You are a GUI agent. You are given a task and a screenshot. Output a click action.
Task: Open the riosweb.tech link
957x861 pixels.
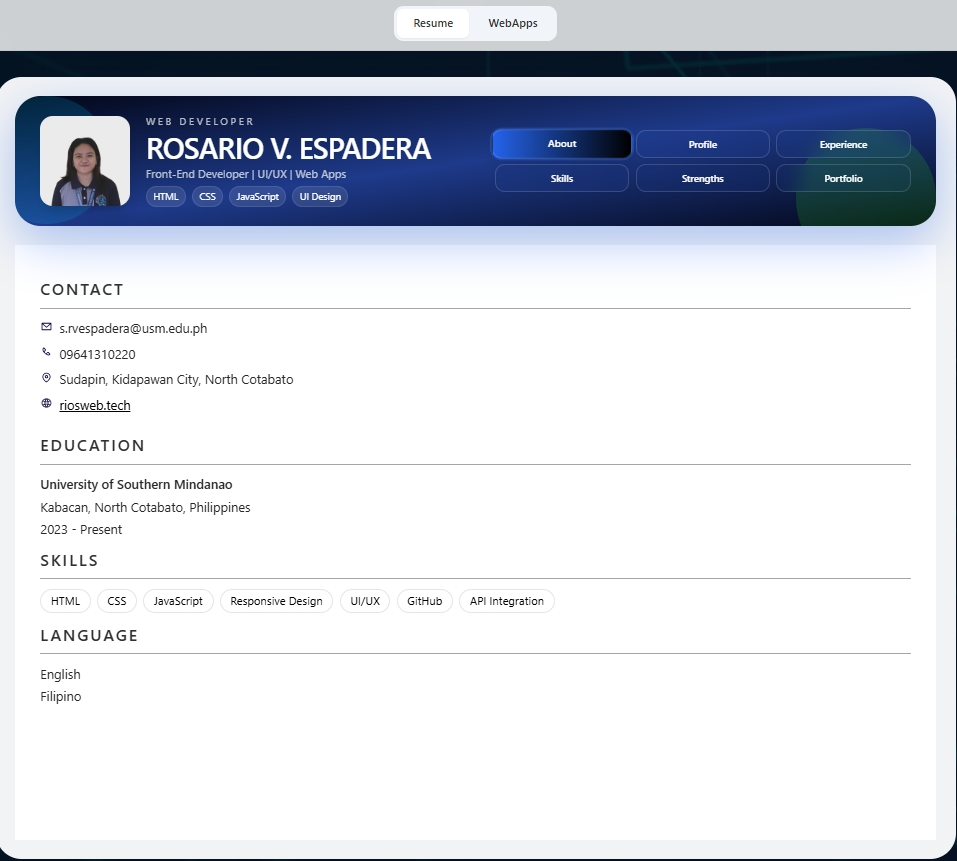click(x=95, y=405)
